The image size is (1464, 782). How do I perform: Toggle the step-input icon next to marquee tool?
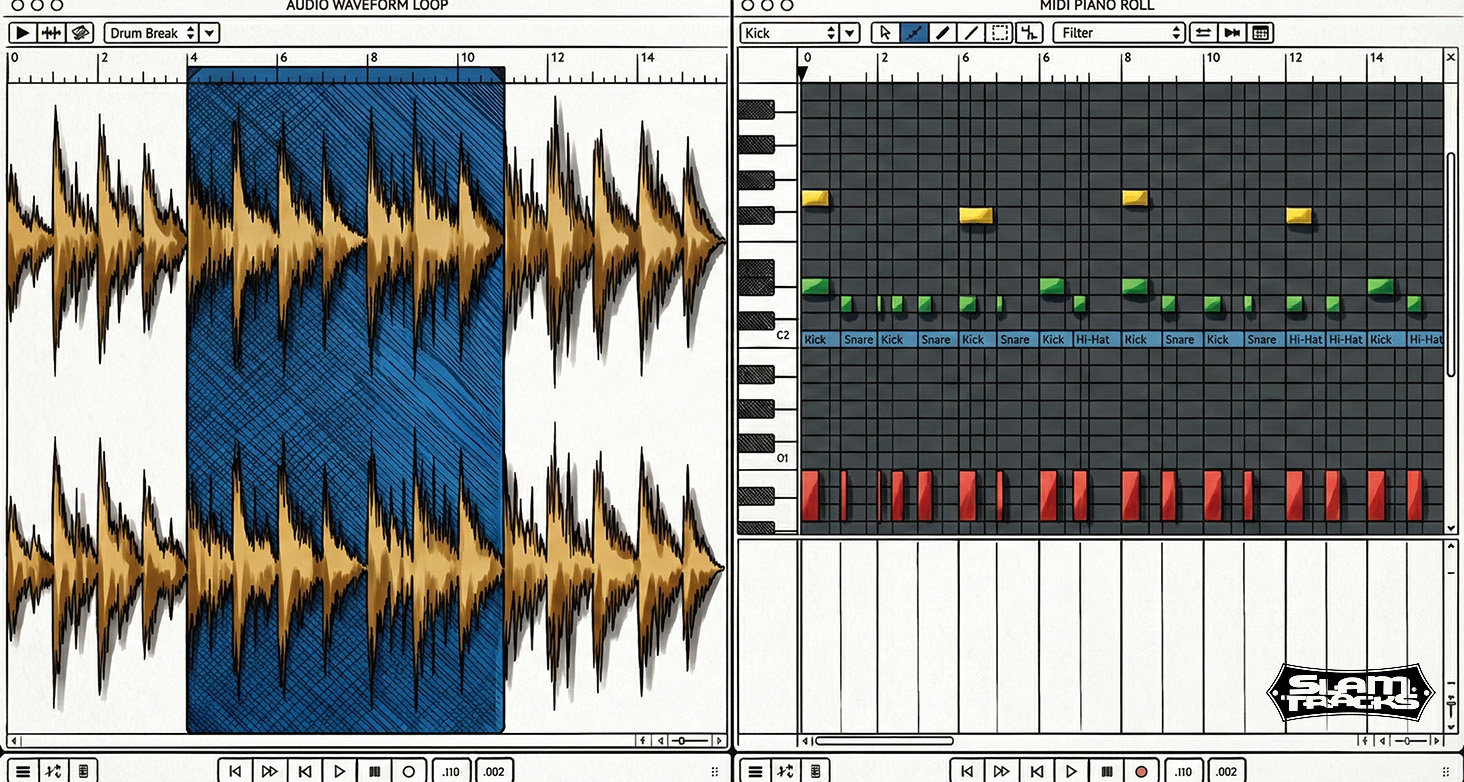click(x=1031, y=33)
